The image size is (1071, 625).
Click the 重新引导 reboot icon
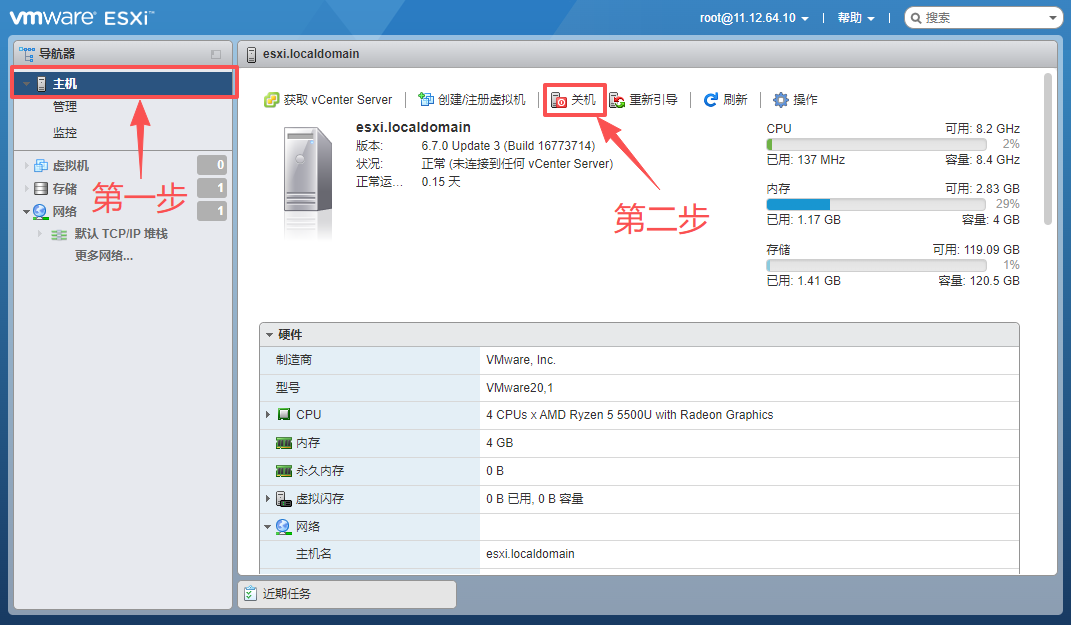(x=617, y=100)
